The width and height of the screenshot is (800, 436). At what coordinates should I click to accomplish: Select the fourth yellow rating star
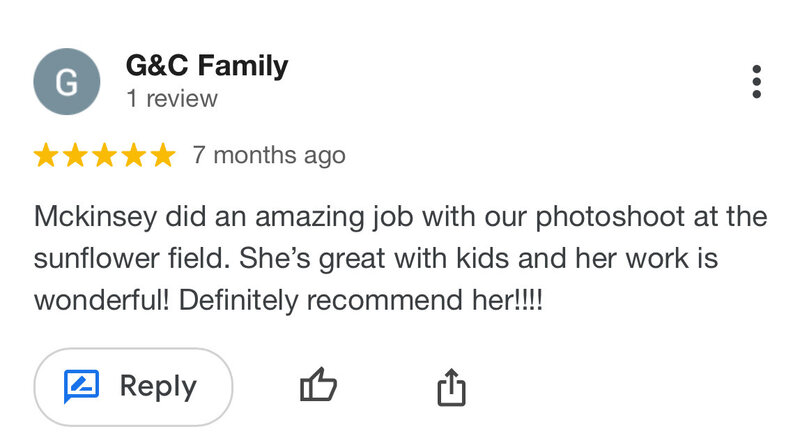click(134, 155)
